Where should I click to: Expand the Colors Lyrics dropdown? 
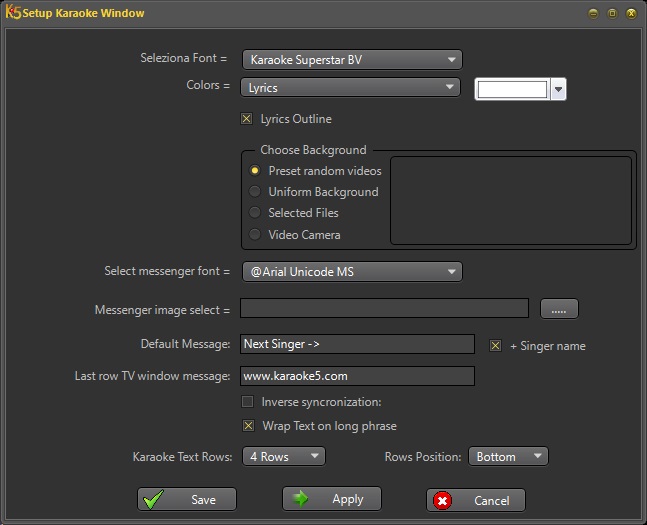coord(350,88)
